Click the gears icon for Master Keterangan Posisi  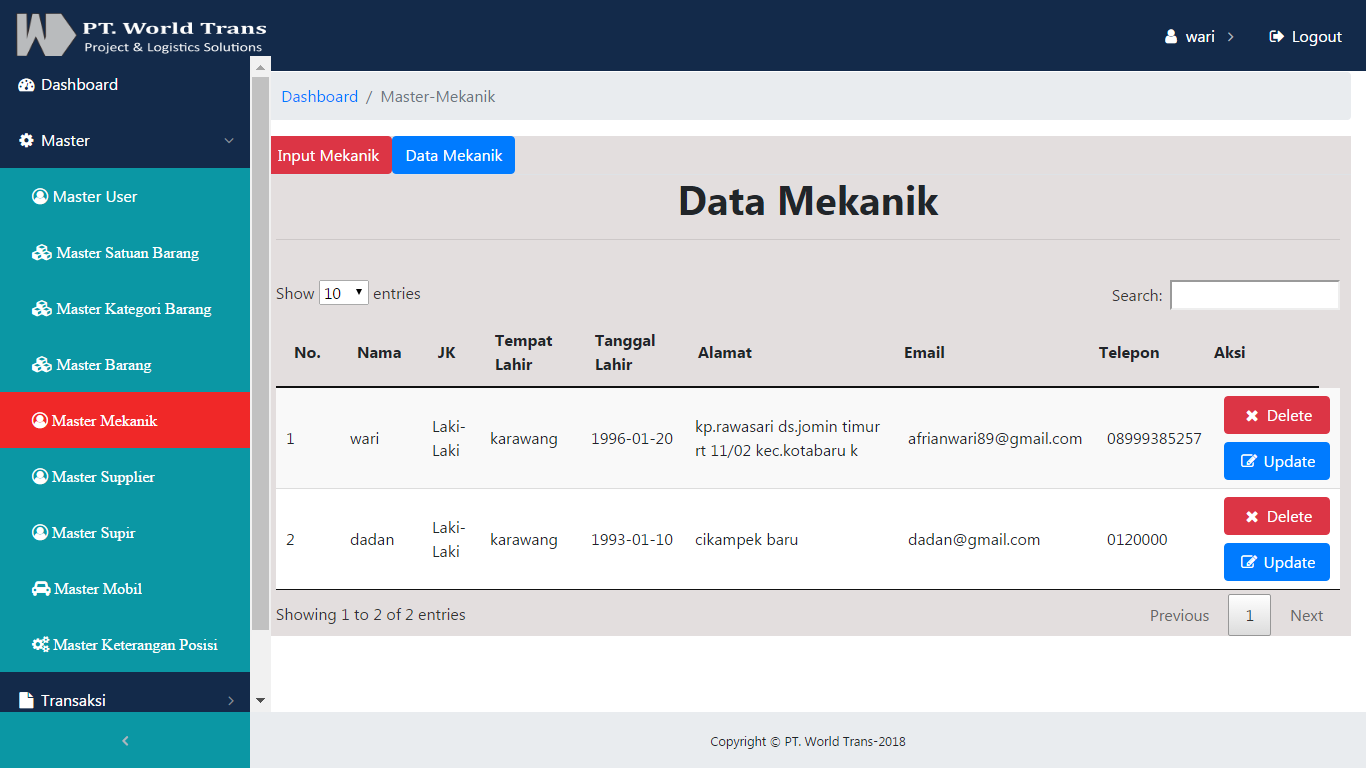coord(41,645)
